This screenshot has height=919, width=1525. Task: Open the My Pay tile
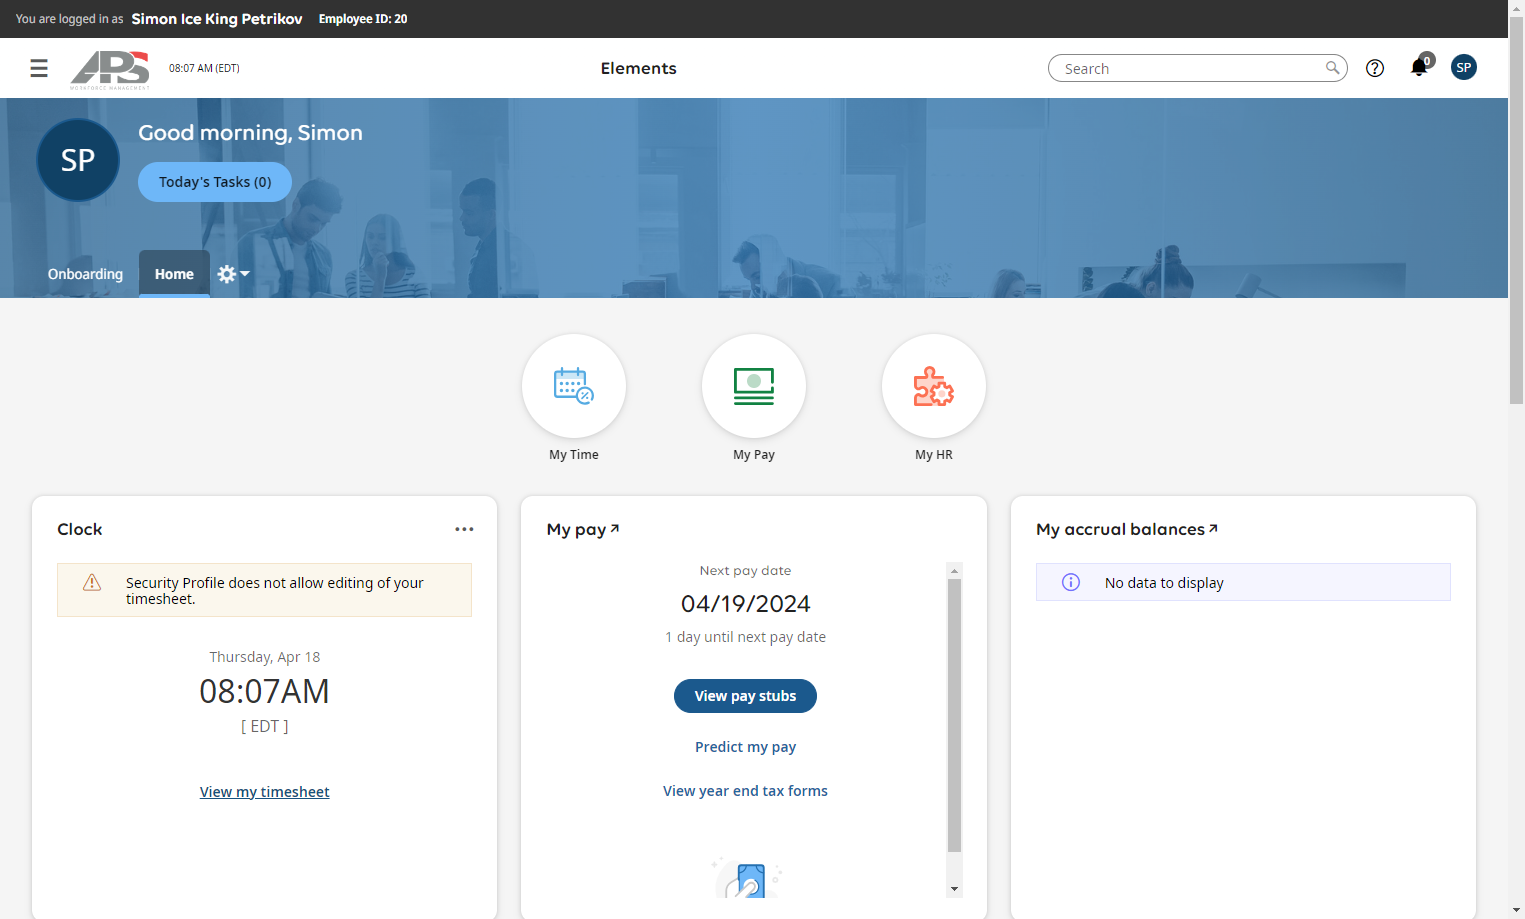point(754,386)
